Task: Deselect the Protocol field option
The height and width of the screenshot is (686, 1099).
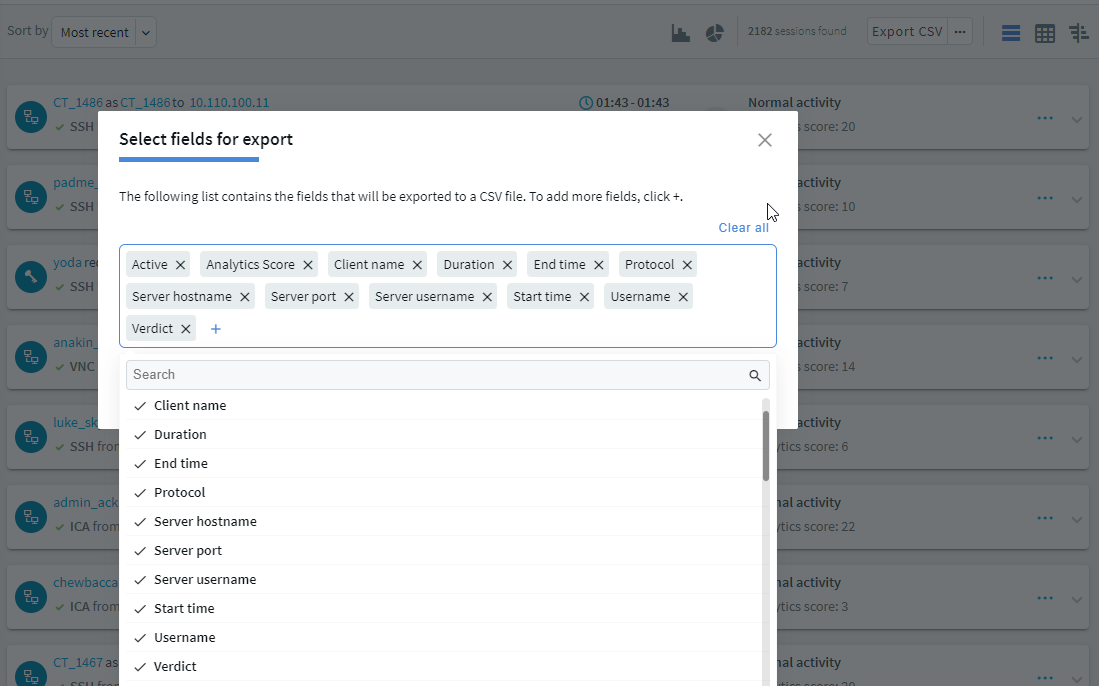Action: 180,493
